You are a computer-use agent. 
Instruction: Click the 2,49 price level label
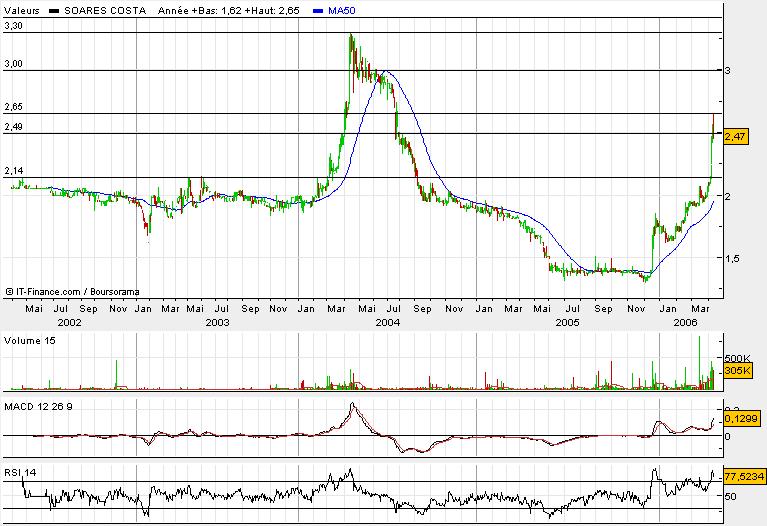pyautogui.click(x=13, y=127)
